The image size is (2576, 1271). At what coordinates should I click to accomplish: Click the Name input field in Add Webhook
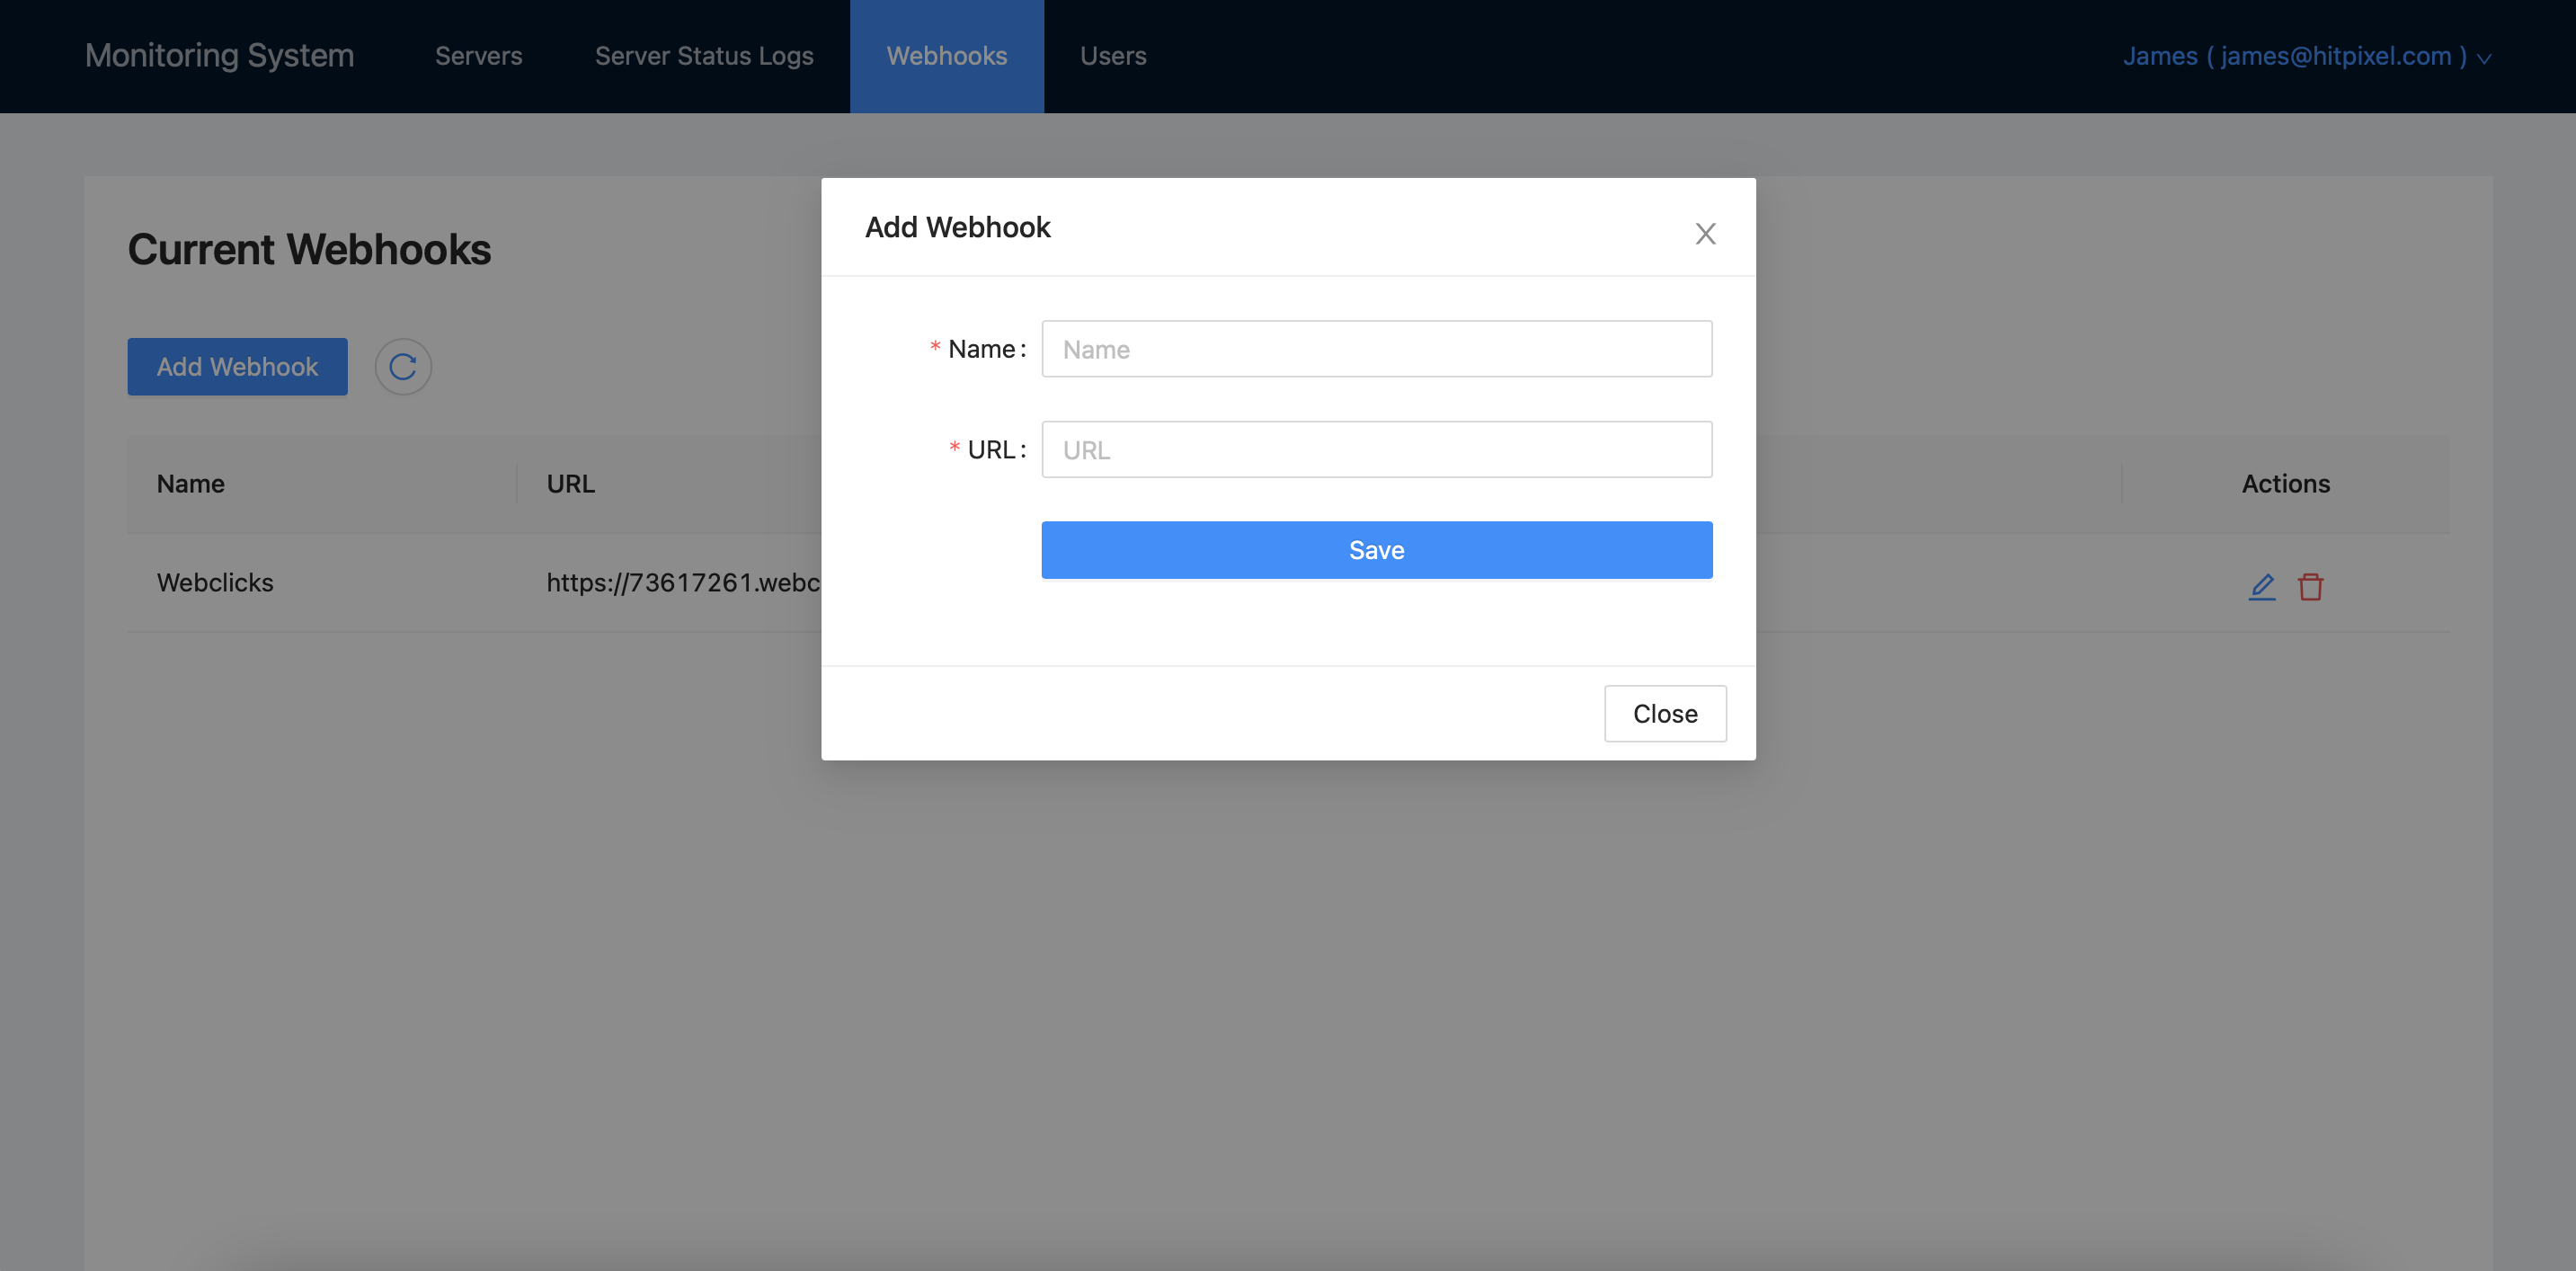1377,348
